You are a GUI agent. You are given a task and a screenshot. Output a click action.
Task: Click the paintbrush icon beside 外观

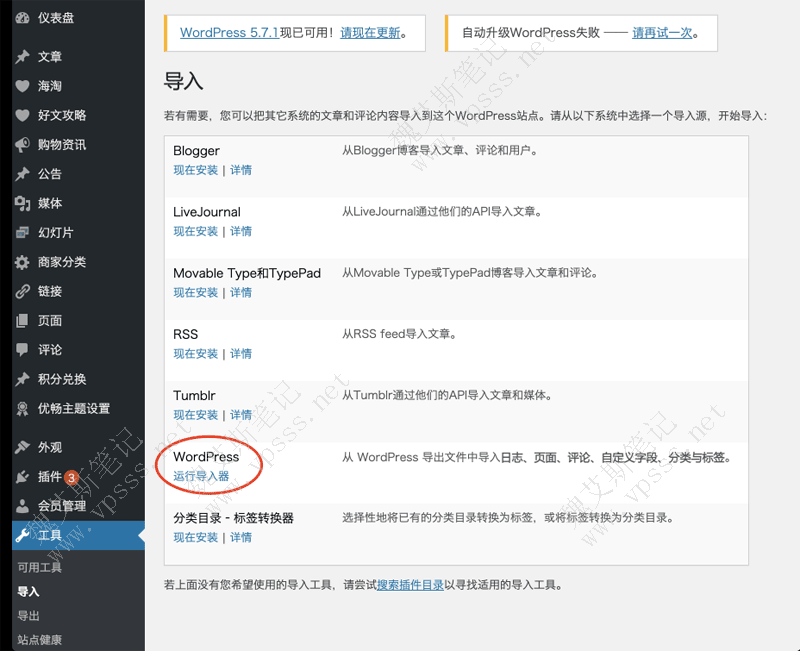tap(22, 447)
